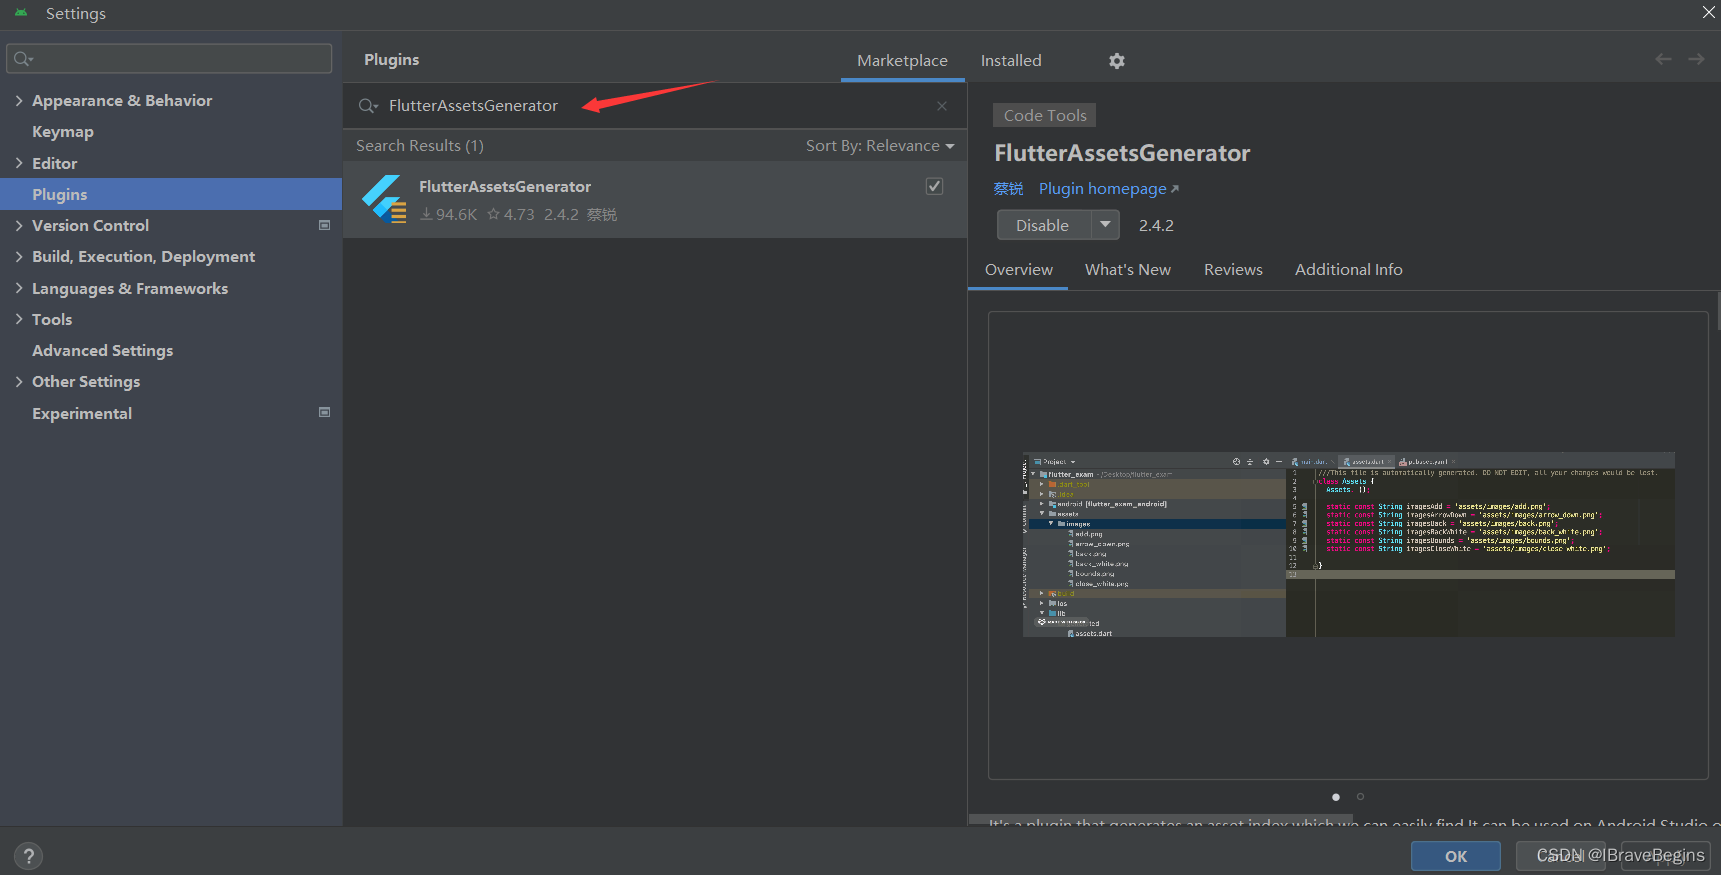Open Sort By Relevance dropdown

[x=880, y=146]
